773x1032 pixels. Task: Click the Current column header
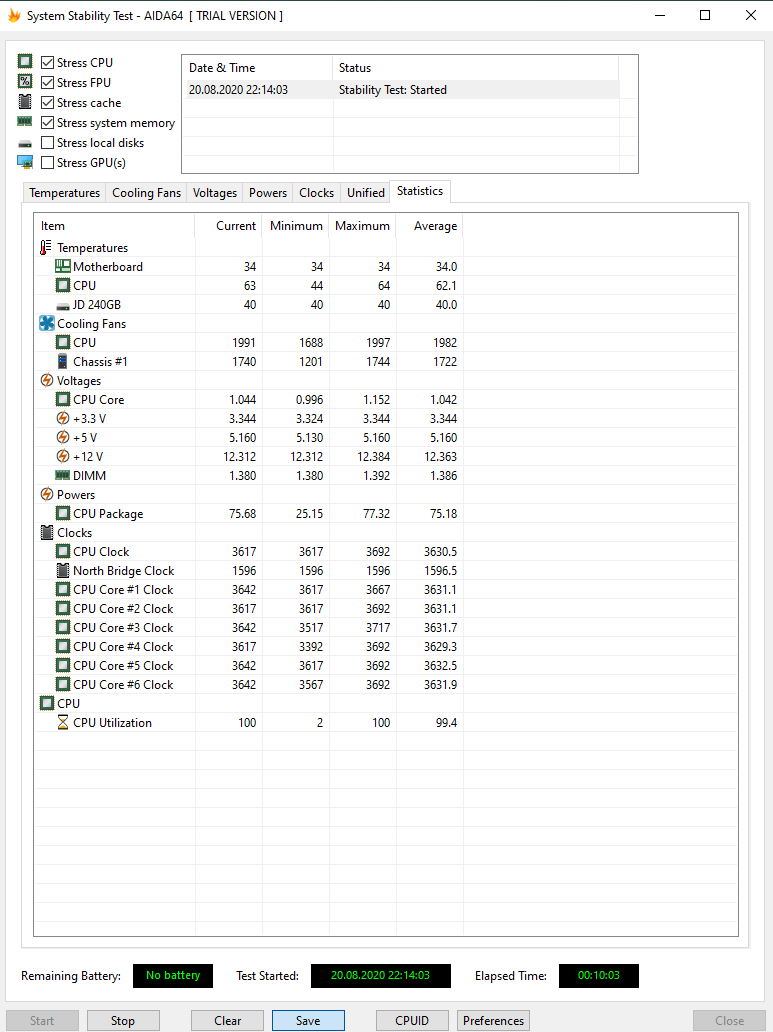point(228,226)
